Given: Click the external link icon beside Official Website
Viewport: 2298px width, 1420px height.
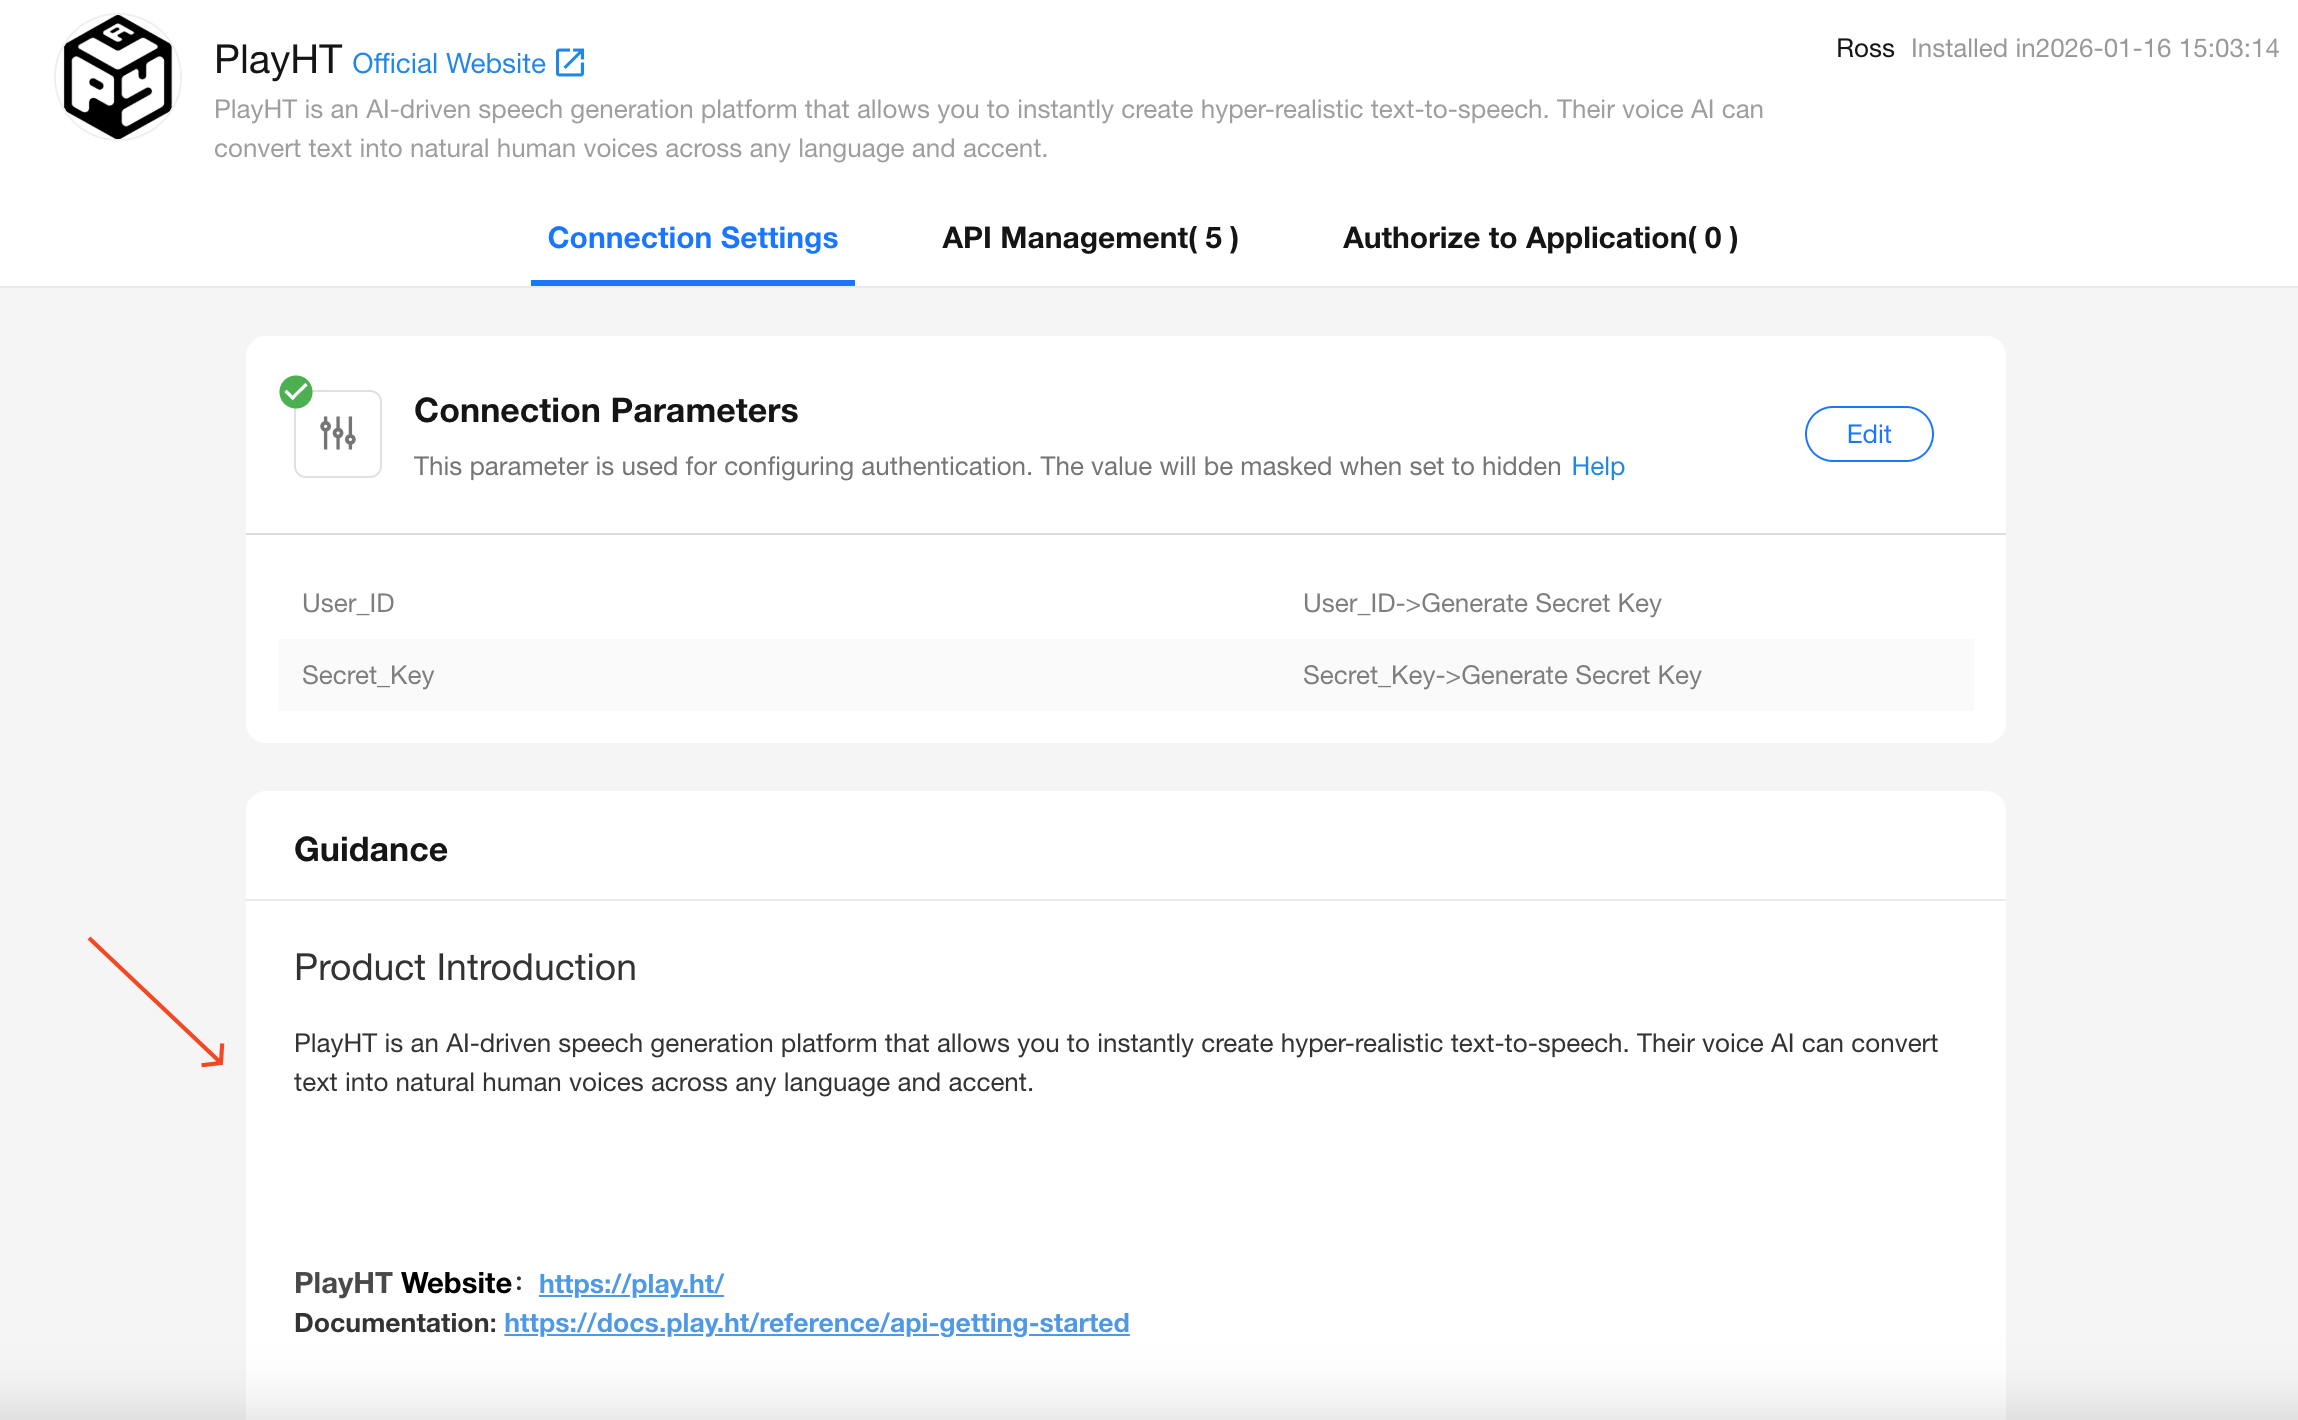Looking at the screenshot, I should pyautogui.click(x=570, y=62).
